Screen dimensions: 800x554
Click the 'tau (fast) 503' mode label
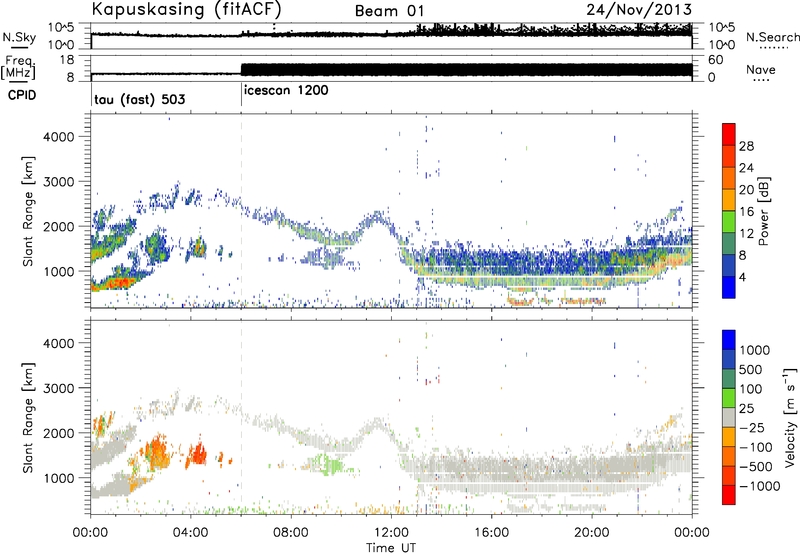140,99
